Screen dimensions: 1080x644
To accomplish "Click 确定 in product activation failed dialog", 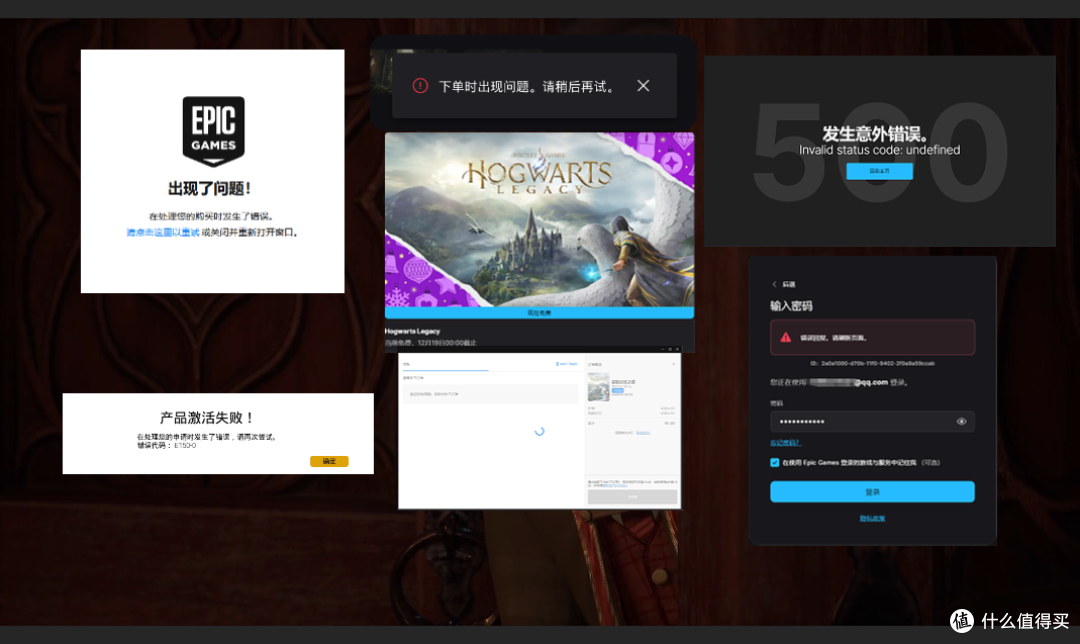I will [329, 461].
